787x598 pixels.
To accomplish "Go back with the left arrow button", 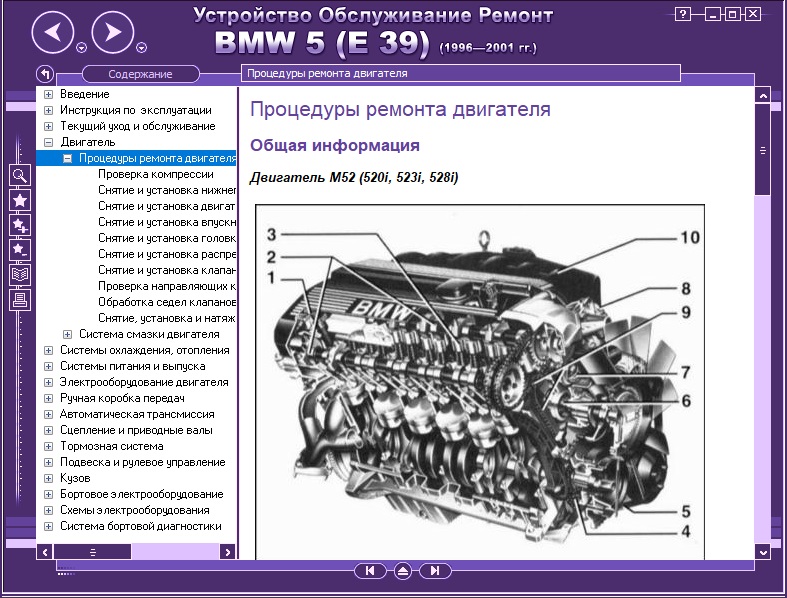I will click(53, 33).
